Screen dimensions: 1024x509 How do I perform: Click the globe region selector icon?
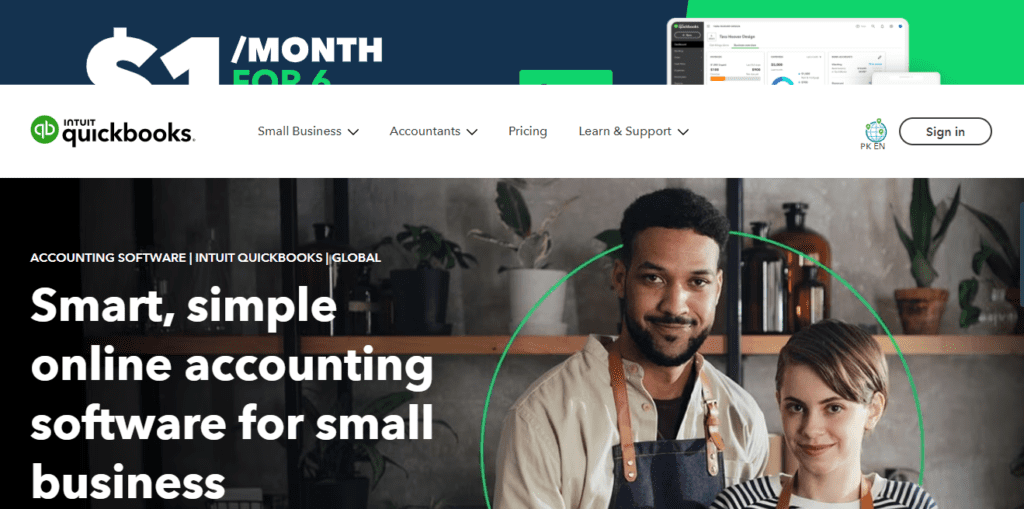coord(875,130)
